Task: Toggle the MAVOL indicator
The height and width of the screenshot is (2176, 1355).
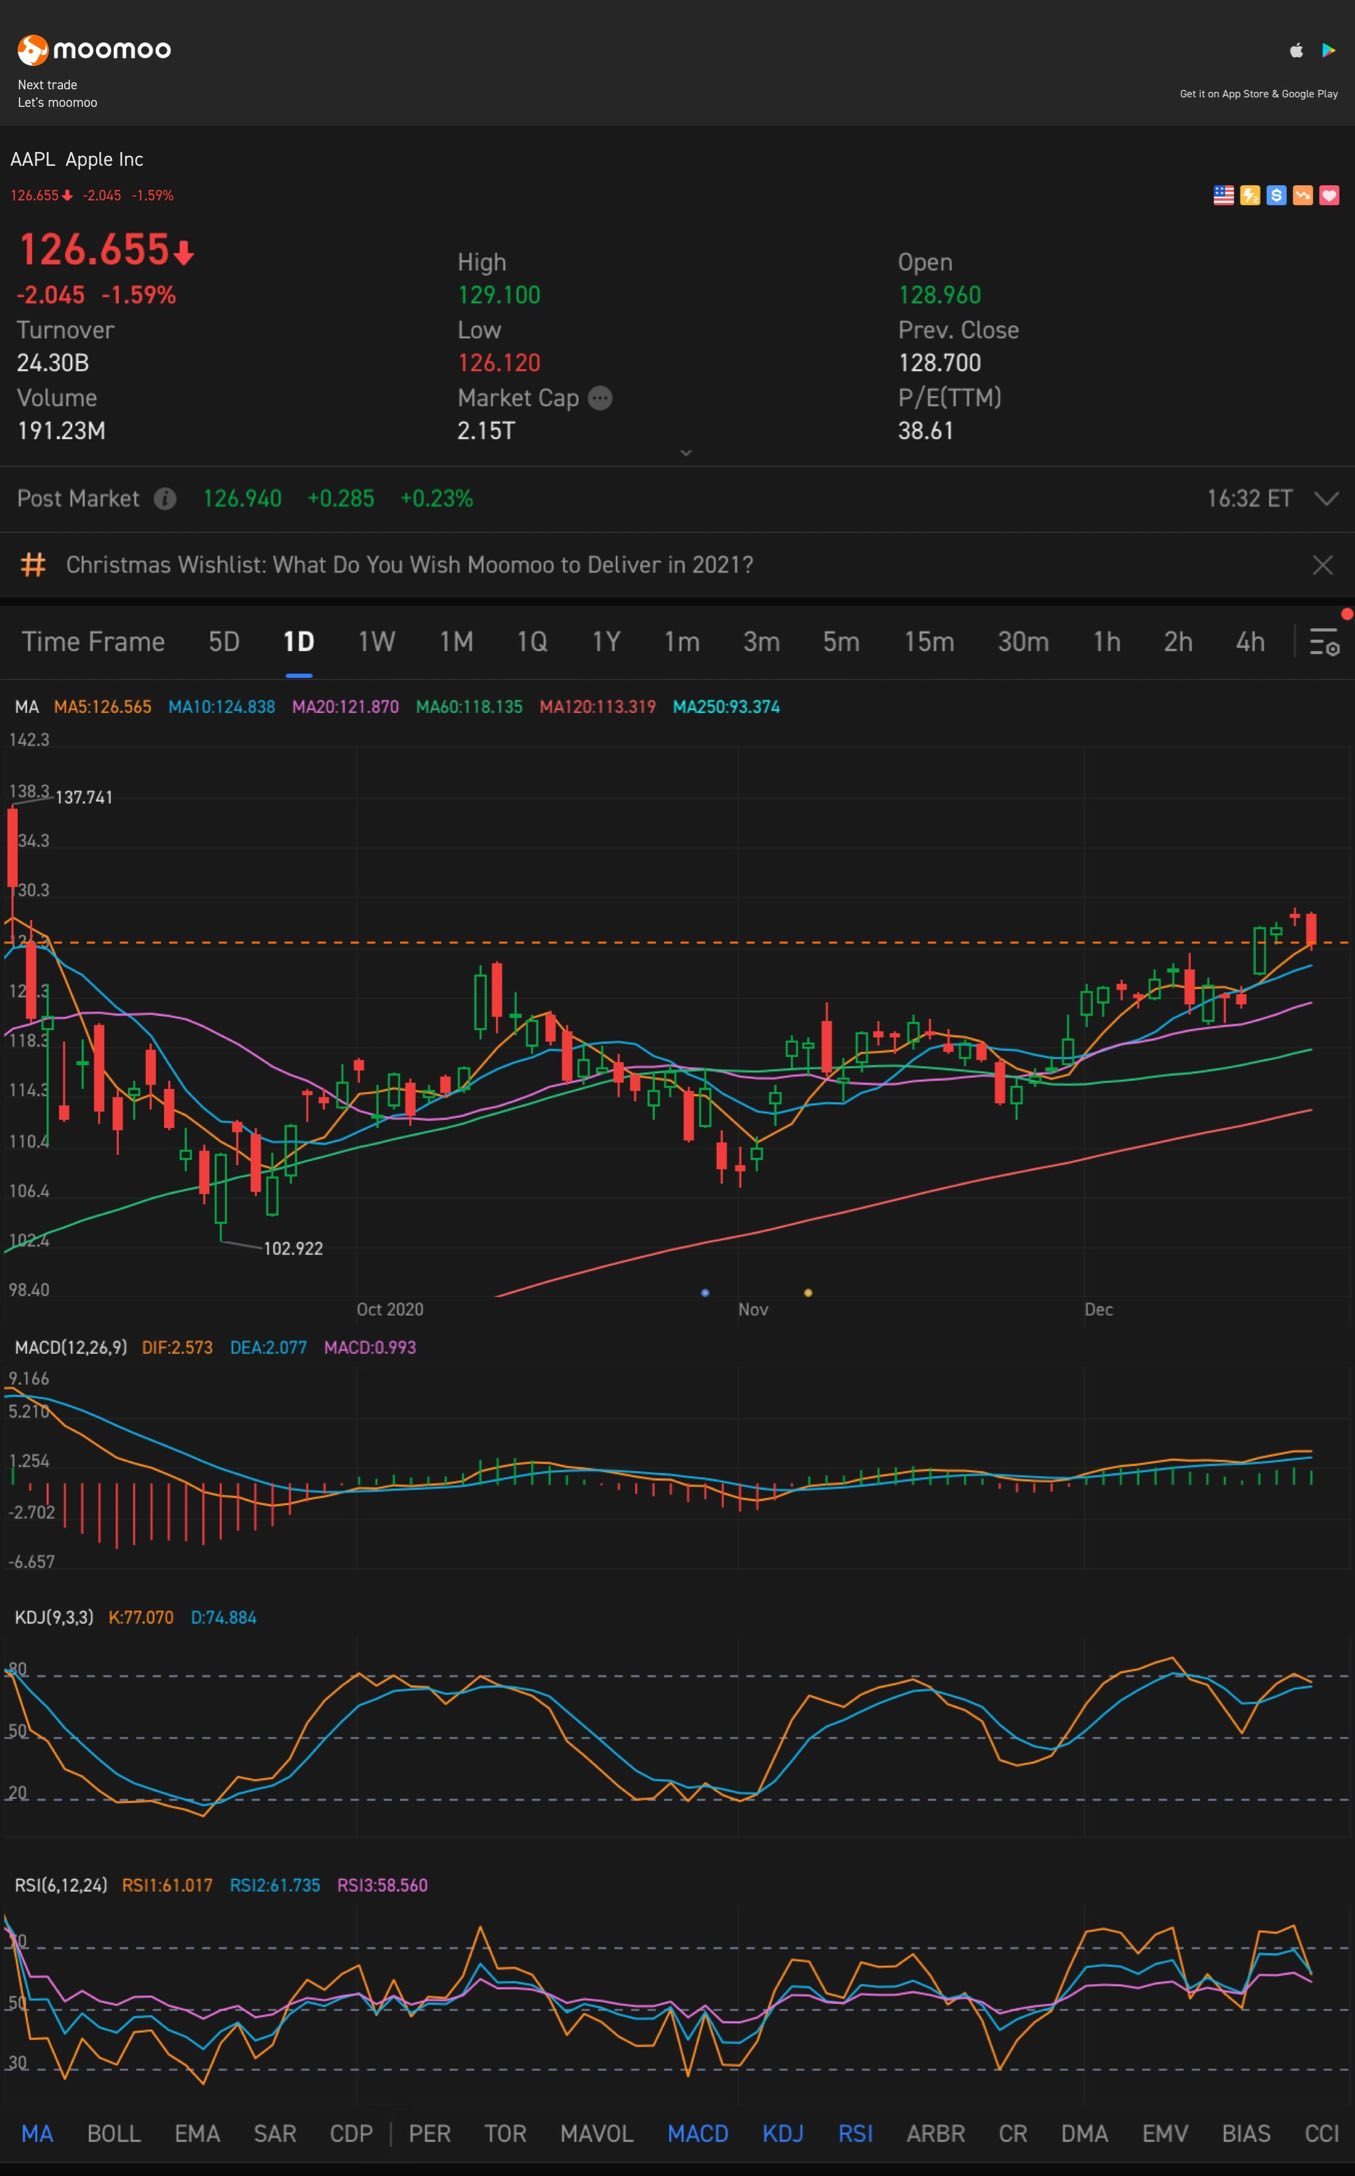Action: (597, 2133)
